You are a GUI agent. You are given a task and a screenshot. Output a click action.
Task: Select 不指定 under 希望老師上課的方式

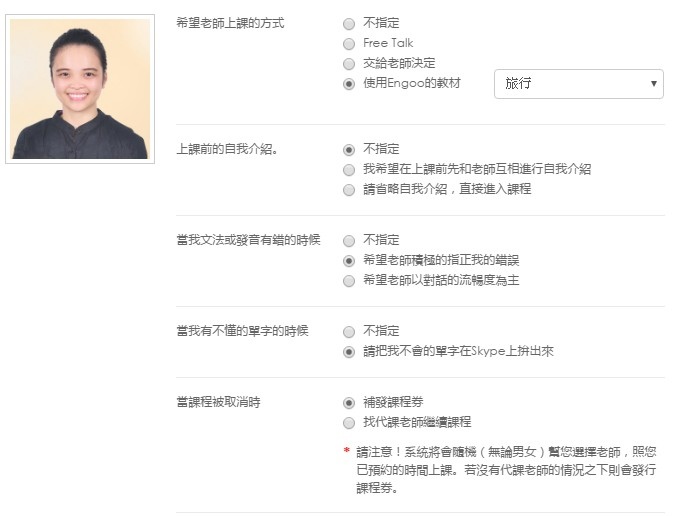349,24
